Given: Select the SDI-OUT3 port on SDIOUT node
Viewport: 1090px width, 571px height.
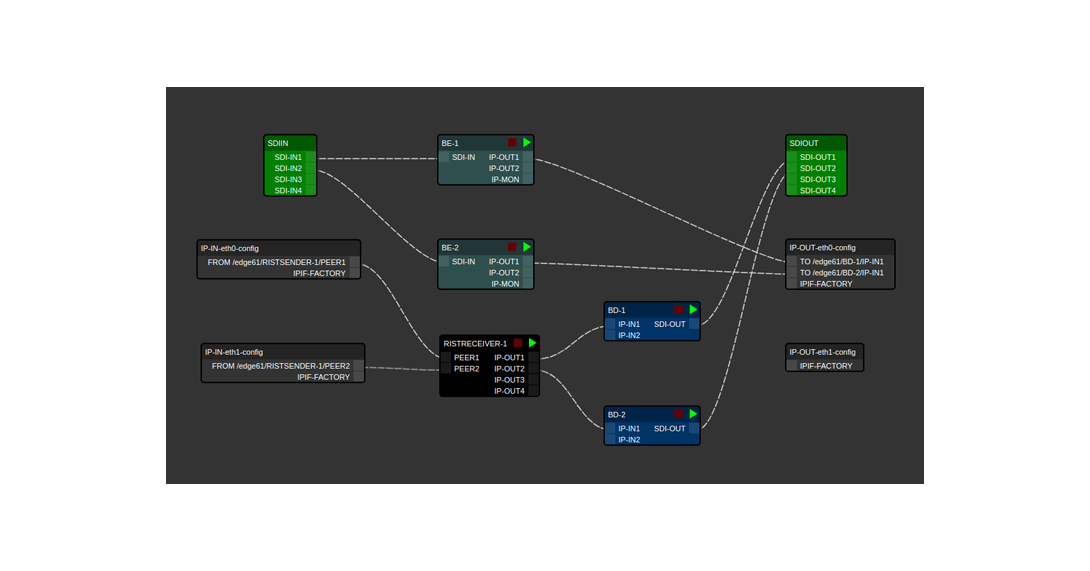Looking at the screenshot, I should [x=811, y=179].
